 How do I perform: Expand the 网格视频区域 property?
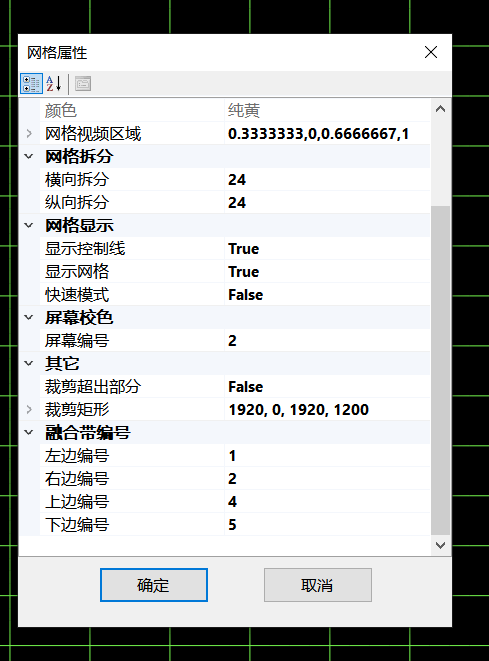click(x=29, y=134)
